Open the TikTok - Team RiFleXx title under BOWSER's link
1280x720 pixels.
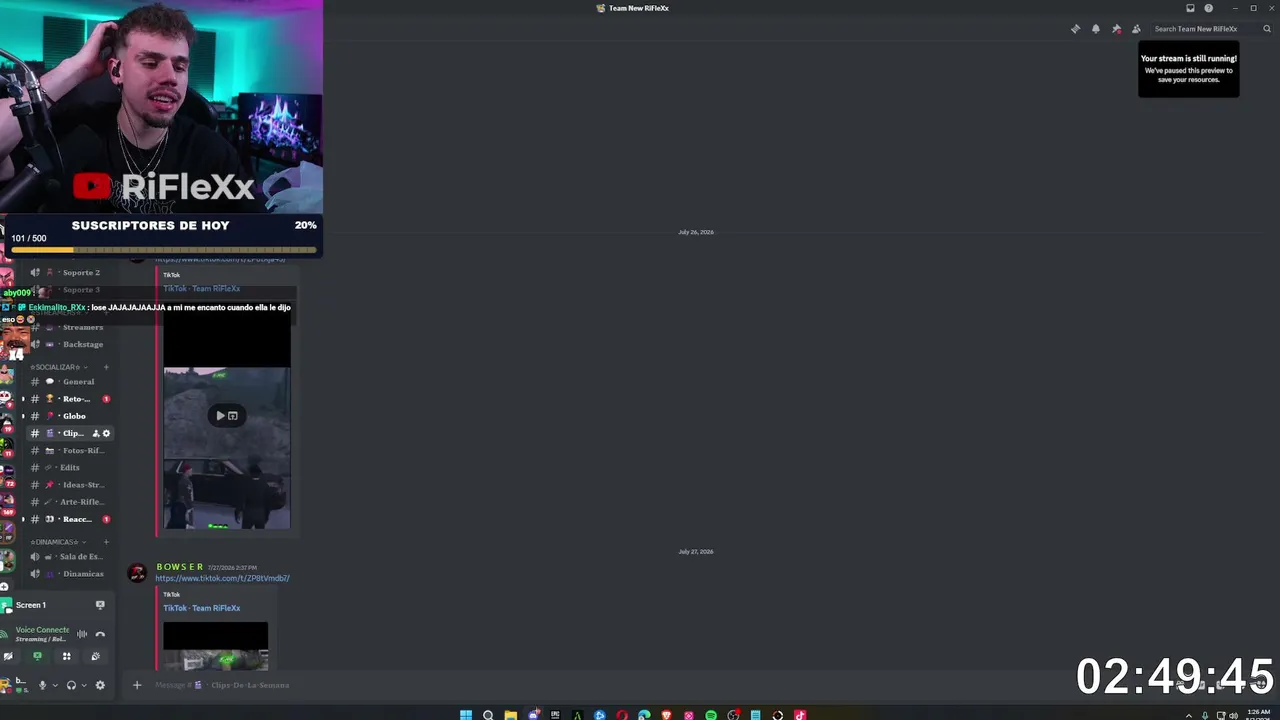pyautogui.click(x=201, y=608)
